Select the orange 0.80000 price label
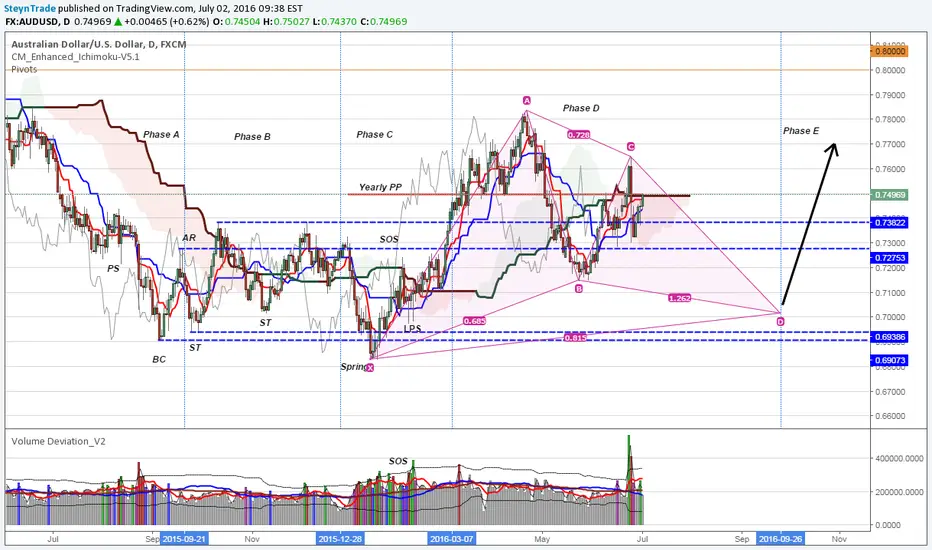This screenshot has height=550, width=932. 890,51
